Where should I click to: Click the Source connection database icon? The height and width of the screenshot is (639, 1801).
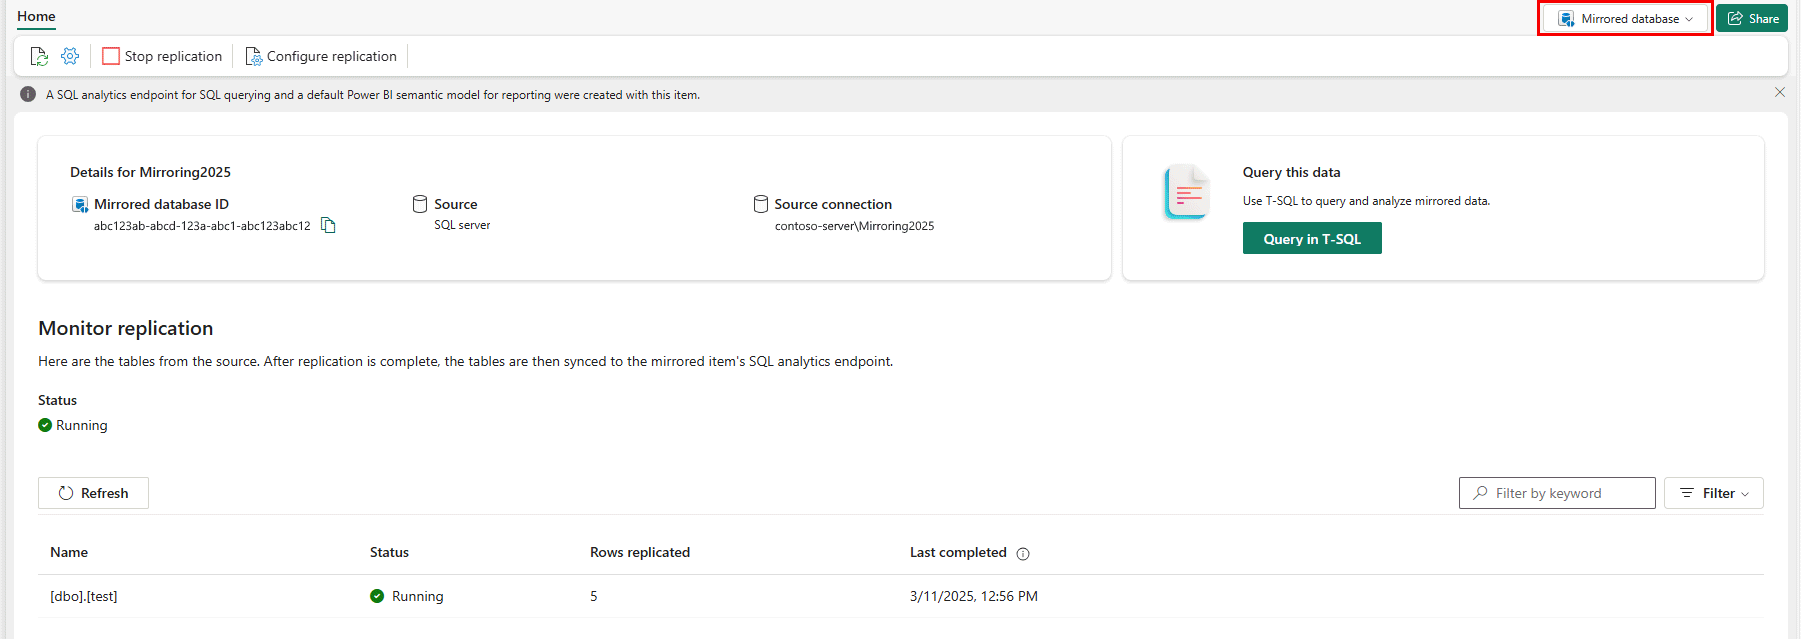click(761, 204)
